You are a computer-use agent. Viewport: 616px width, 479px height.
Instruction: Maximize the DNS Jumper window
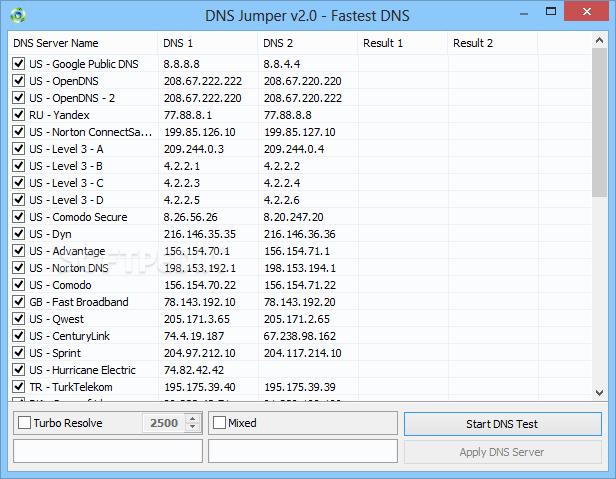pos(551,11)
